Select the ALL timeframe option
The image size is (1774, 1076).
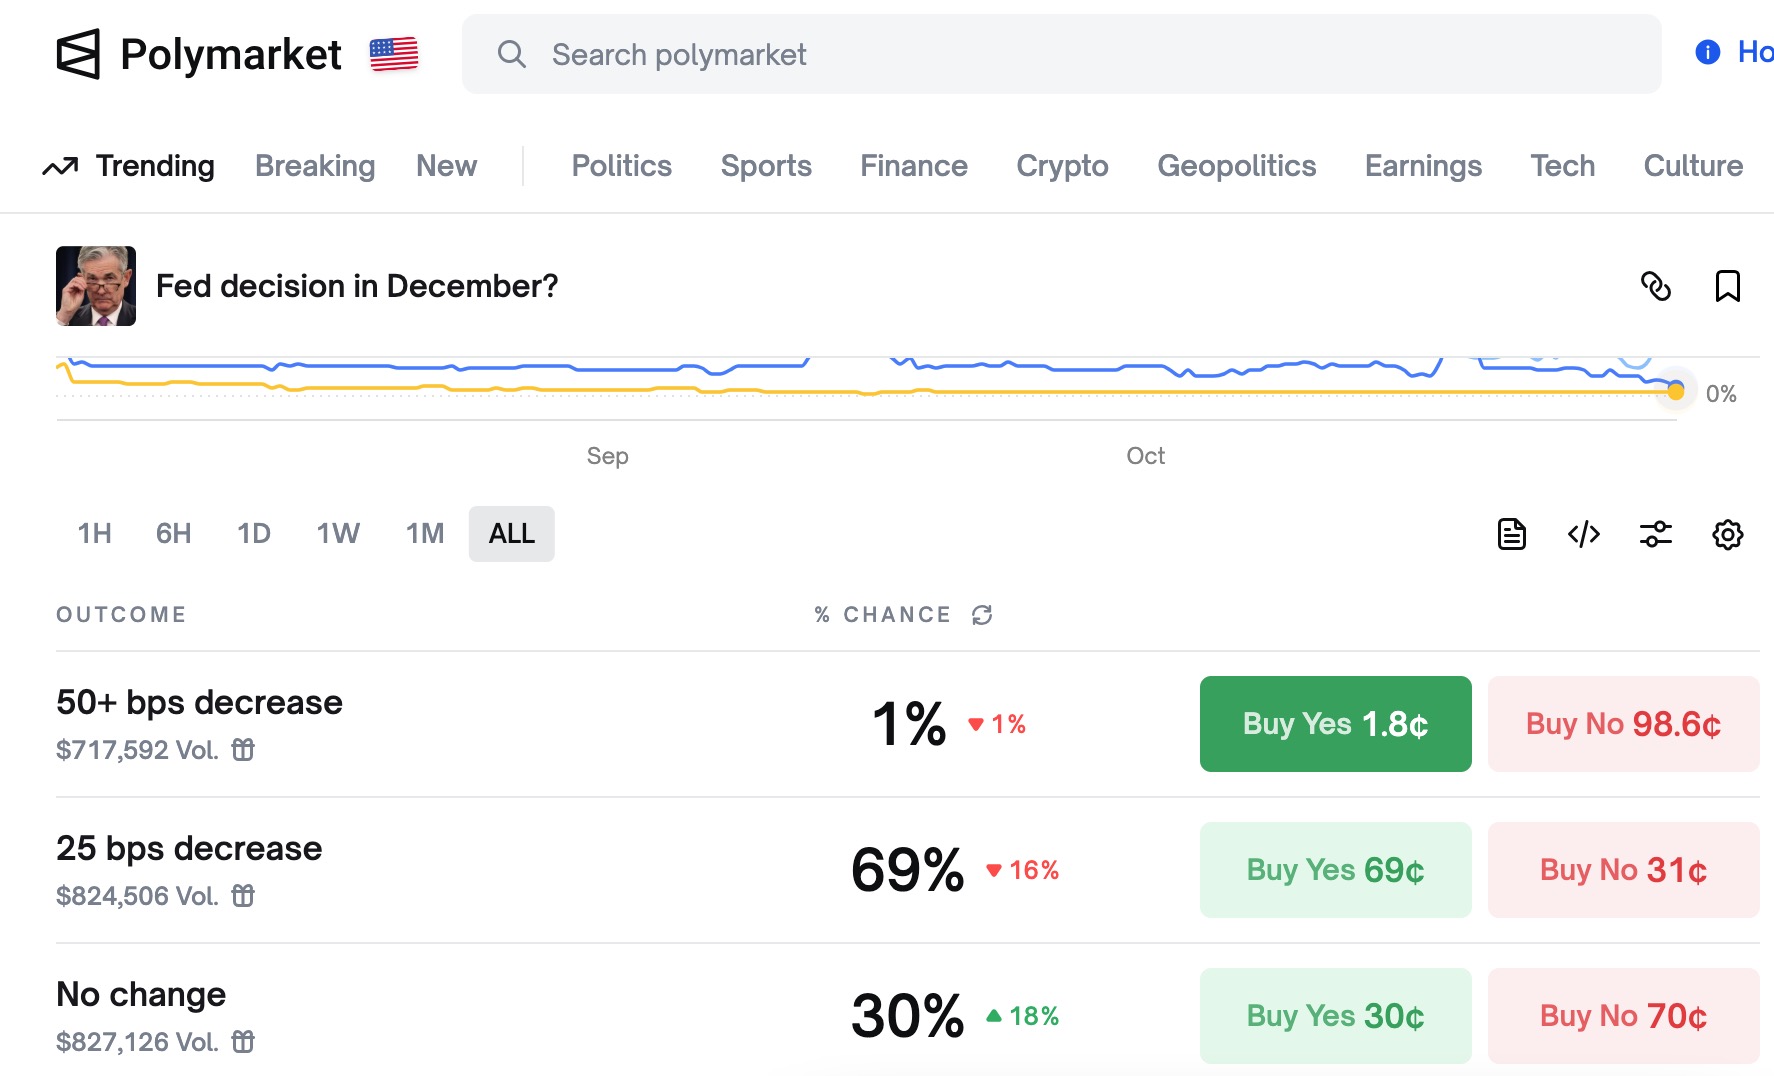tap(511, 534)
